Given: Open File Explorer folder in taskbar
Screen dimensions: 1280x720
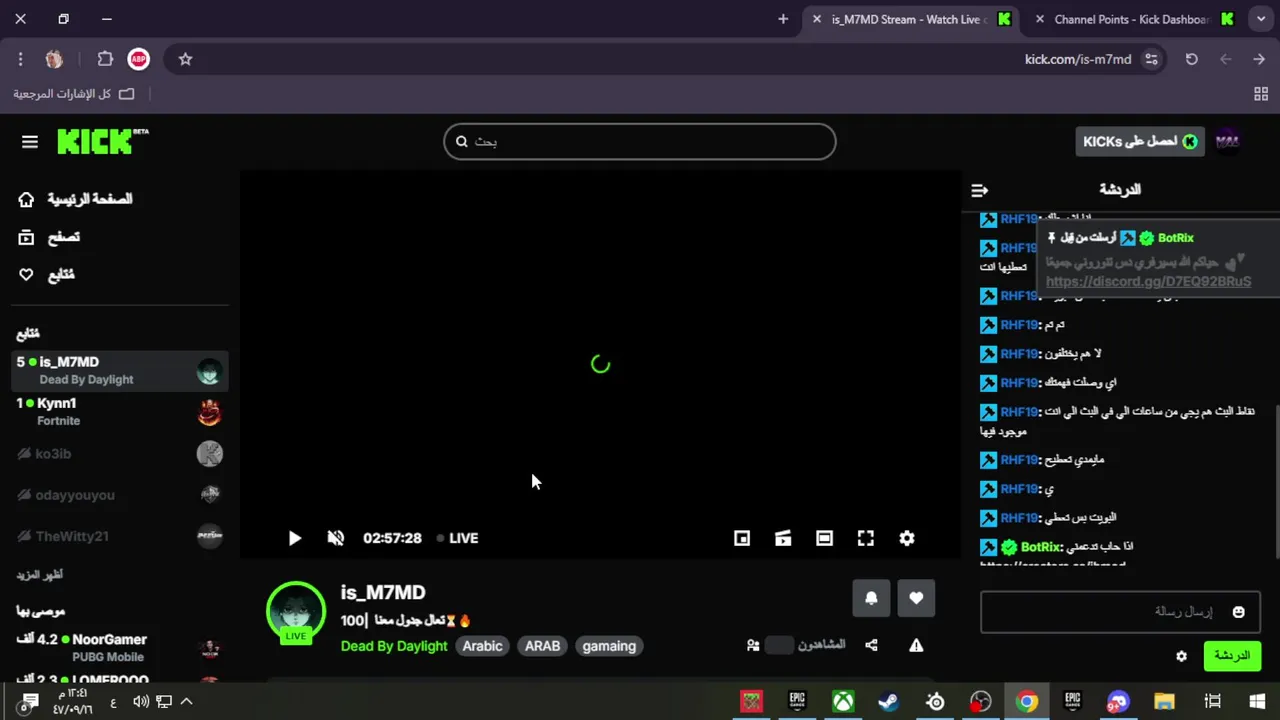Looking at the screenshot, I should pyautogui.click(x=1164, y=702).
